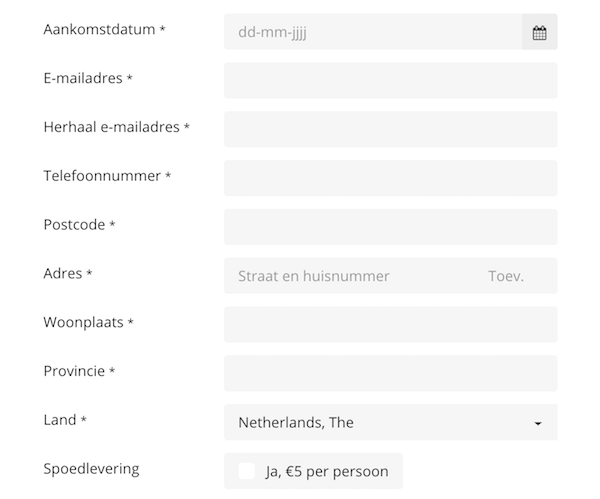Click the dropdown arrow beside Netherlands, The
The width and height of the screenshot is (600, 499).
[538, 423]
